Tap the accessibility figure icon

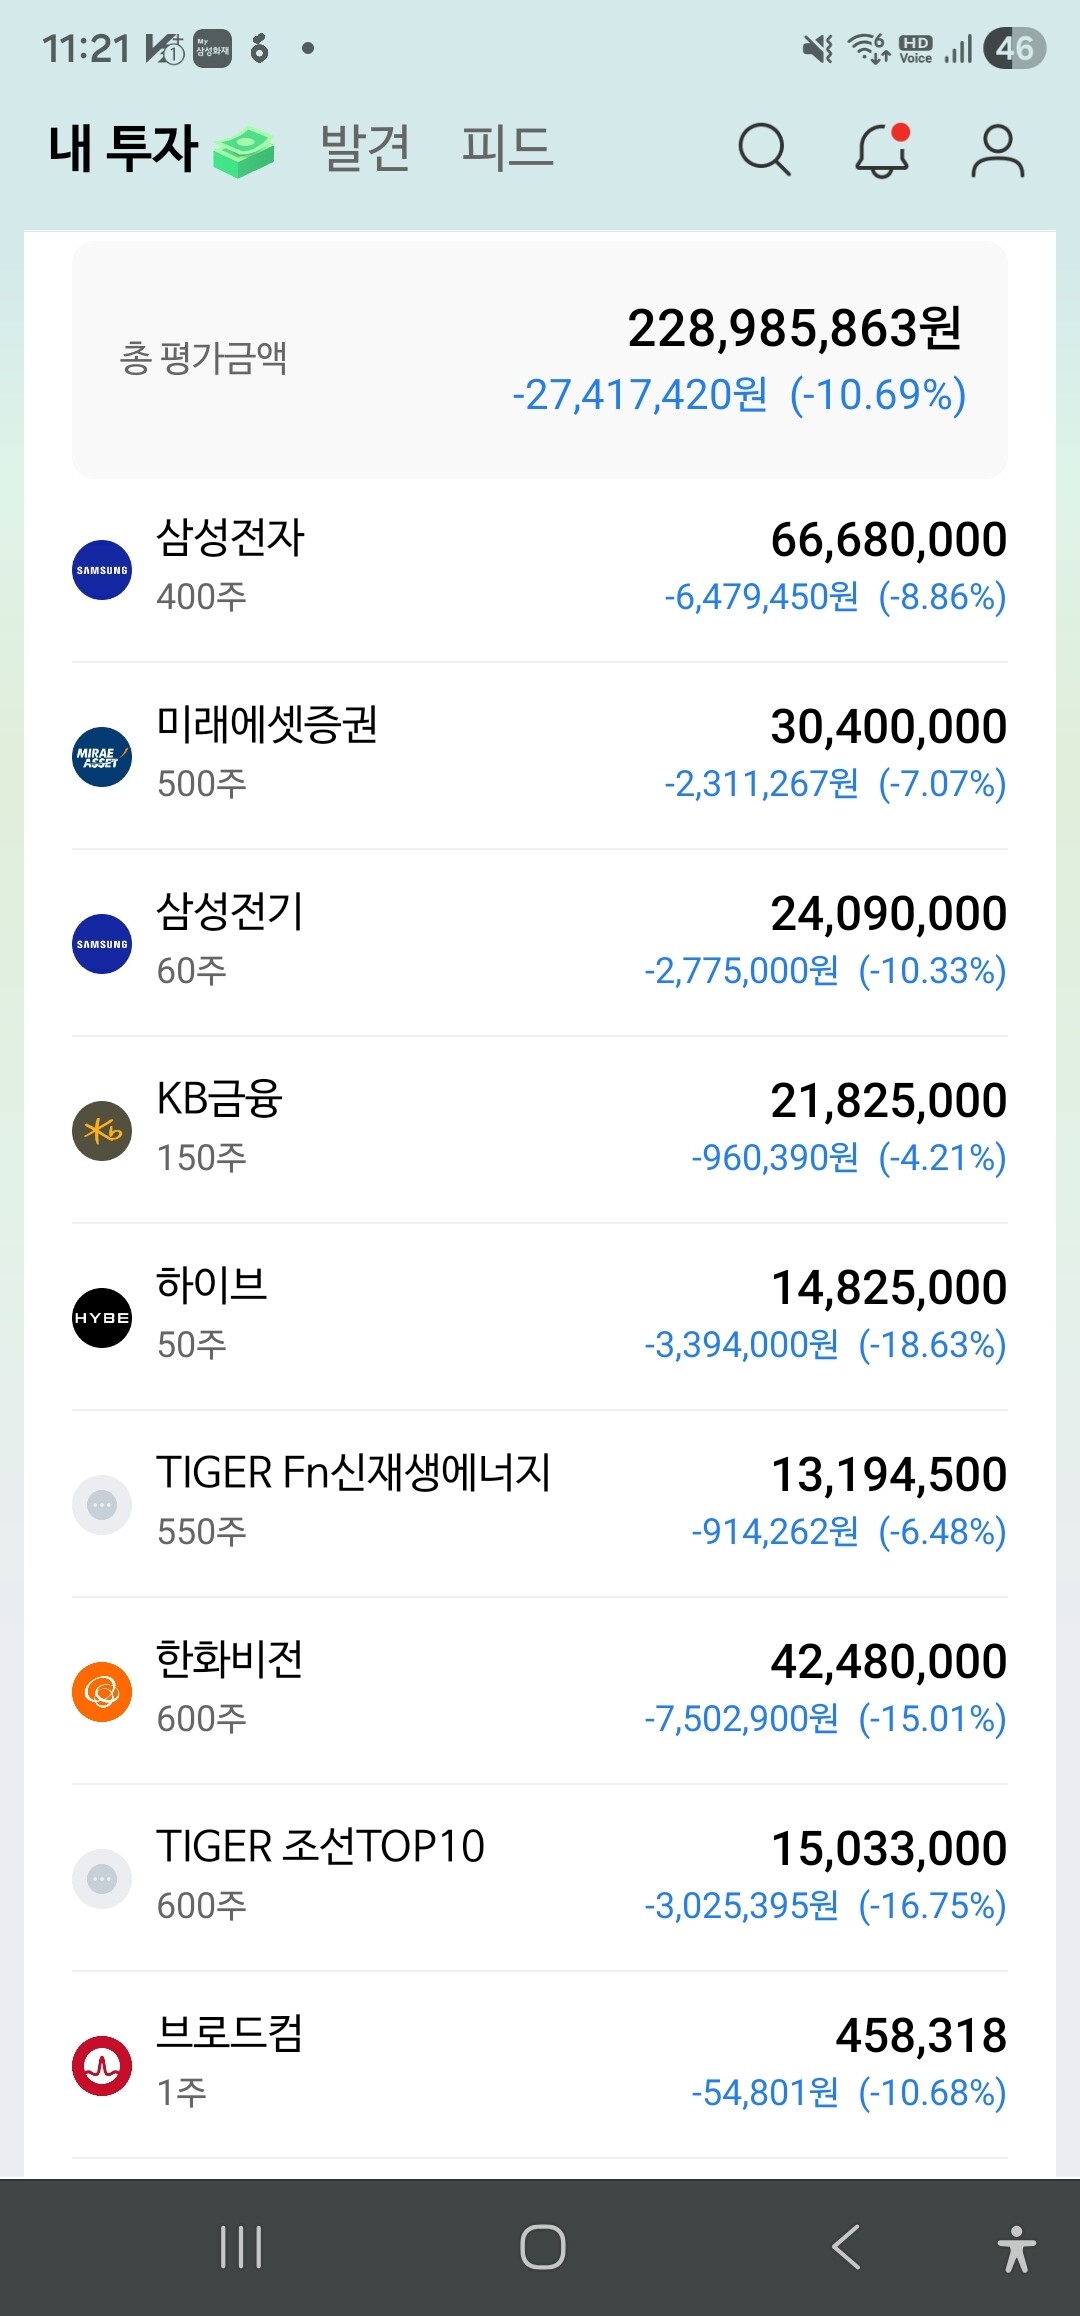point(1016,2248)
